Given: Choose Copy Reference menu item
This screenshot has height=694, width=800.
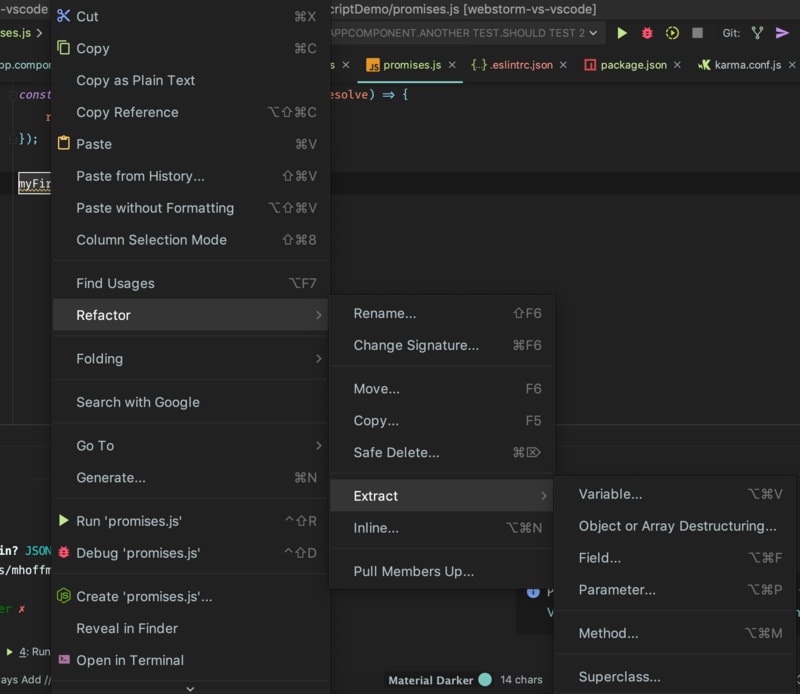Looking at the screenshot, I should [x=191, y=112].
